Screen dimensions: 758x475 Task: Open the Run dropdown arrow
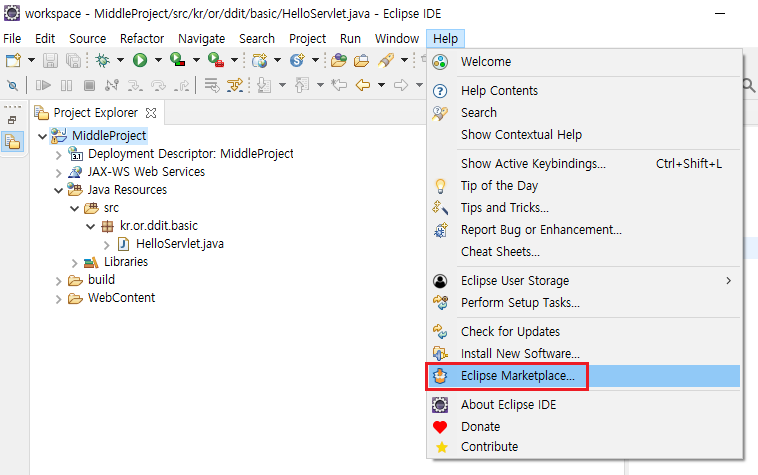(158, 60)
